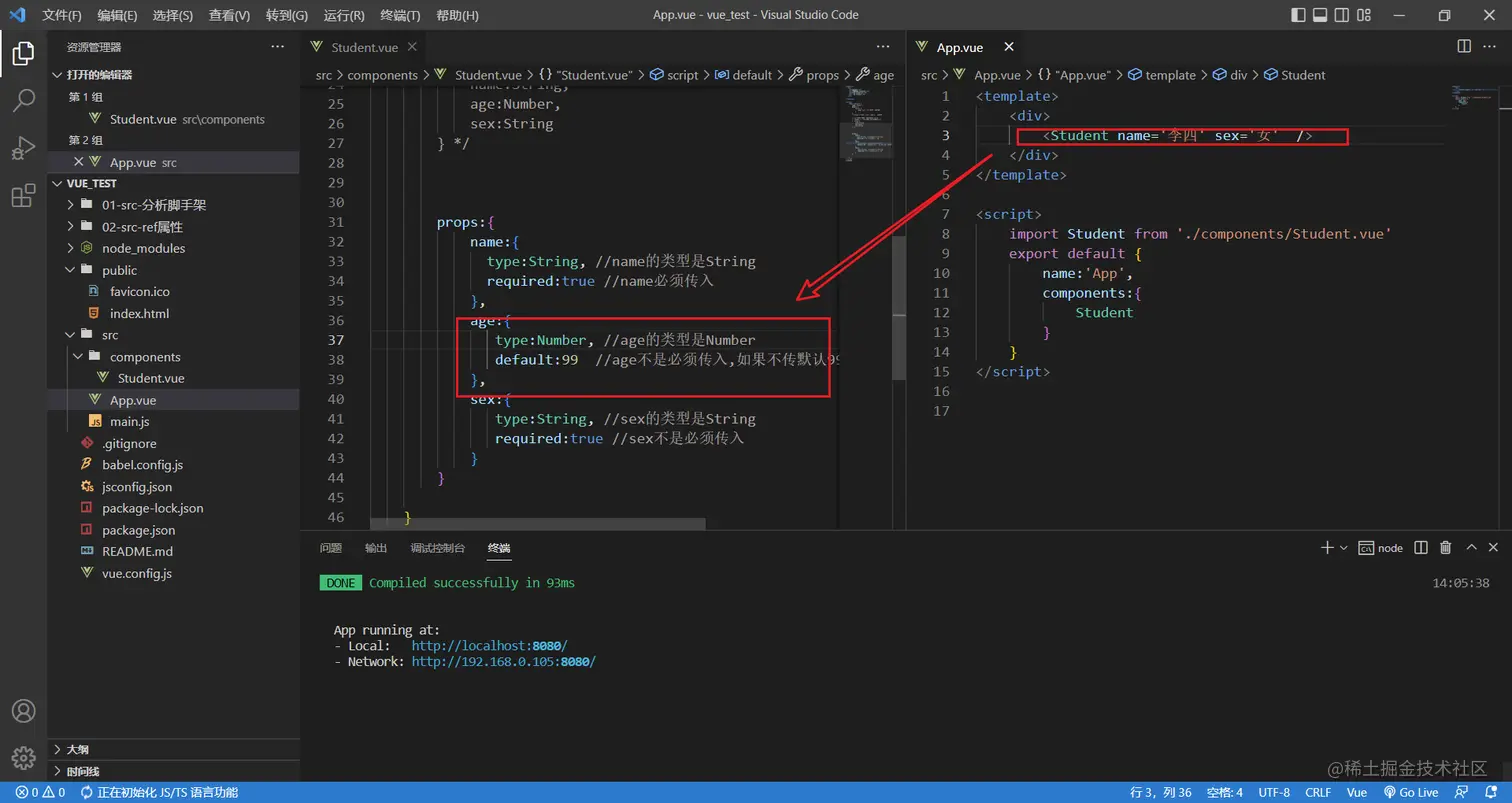Click CRLF line ending in status bar

pyautogui.click(x=1318, y=792)
